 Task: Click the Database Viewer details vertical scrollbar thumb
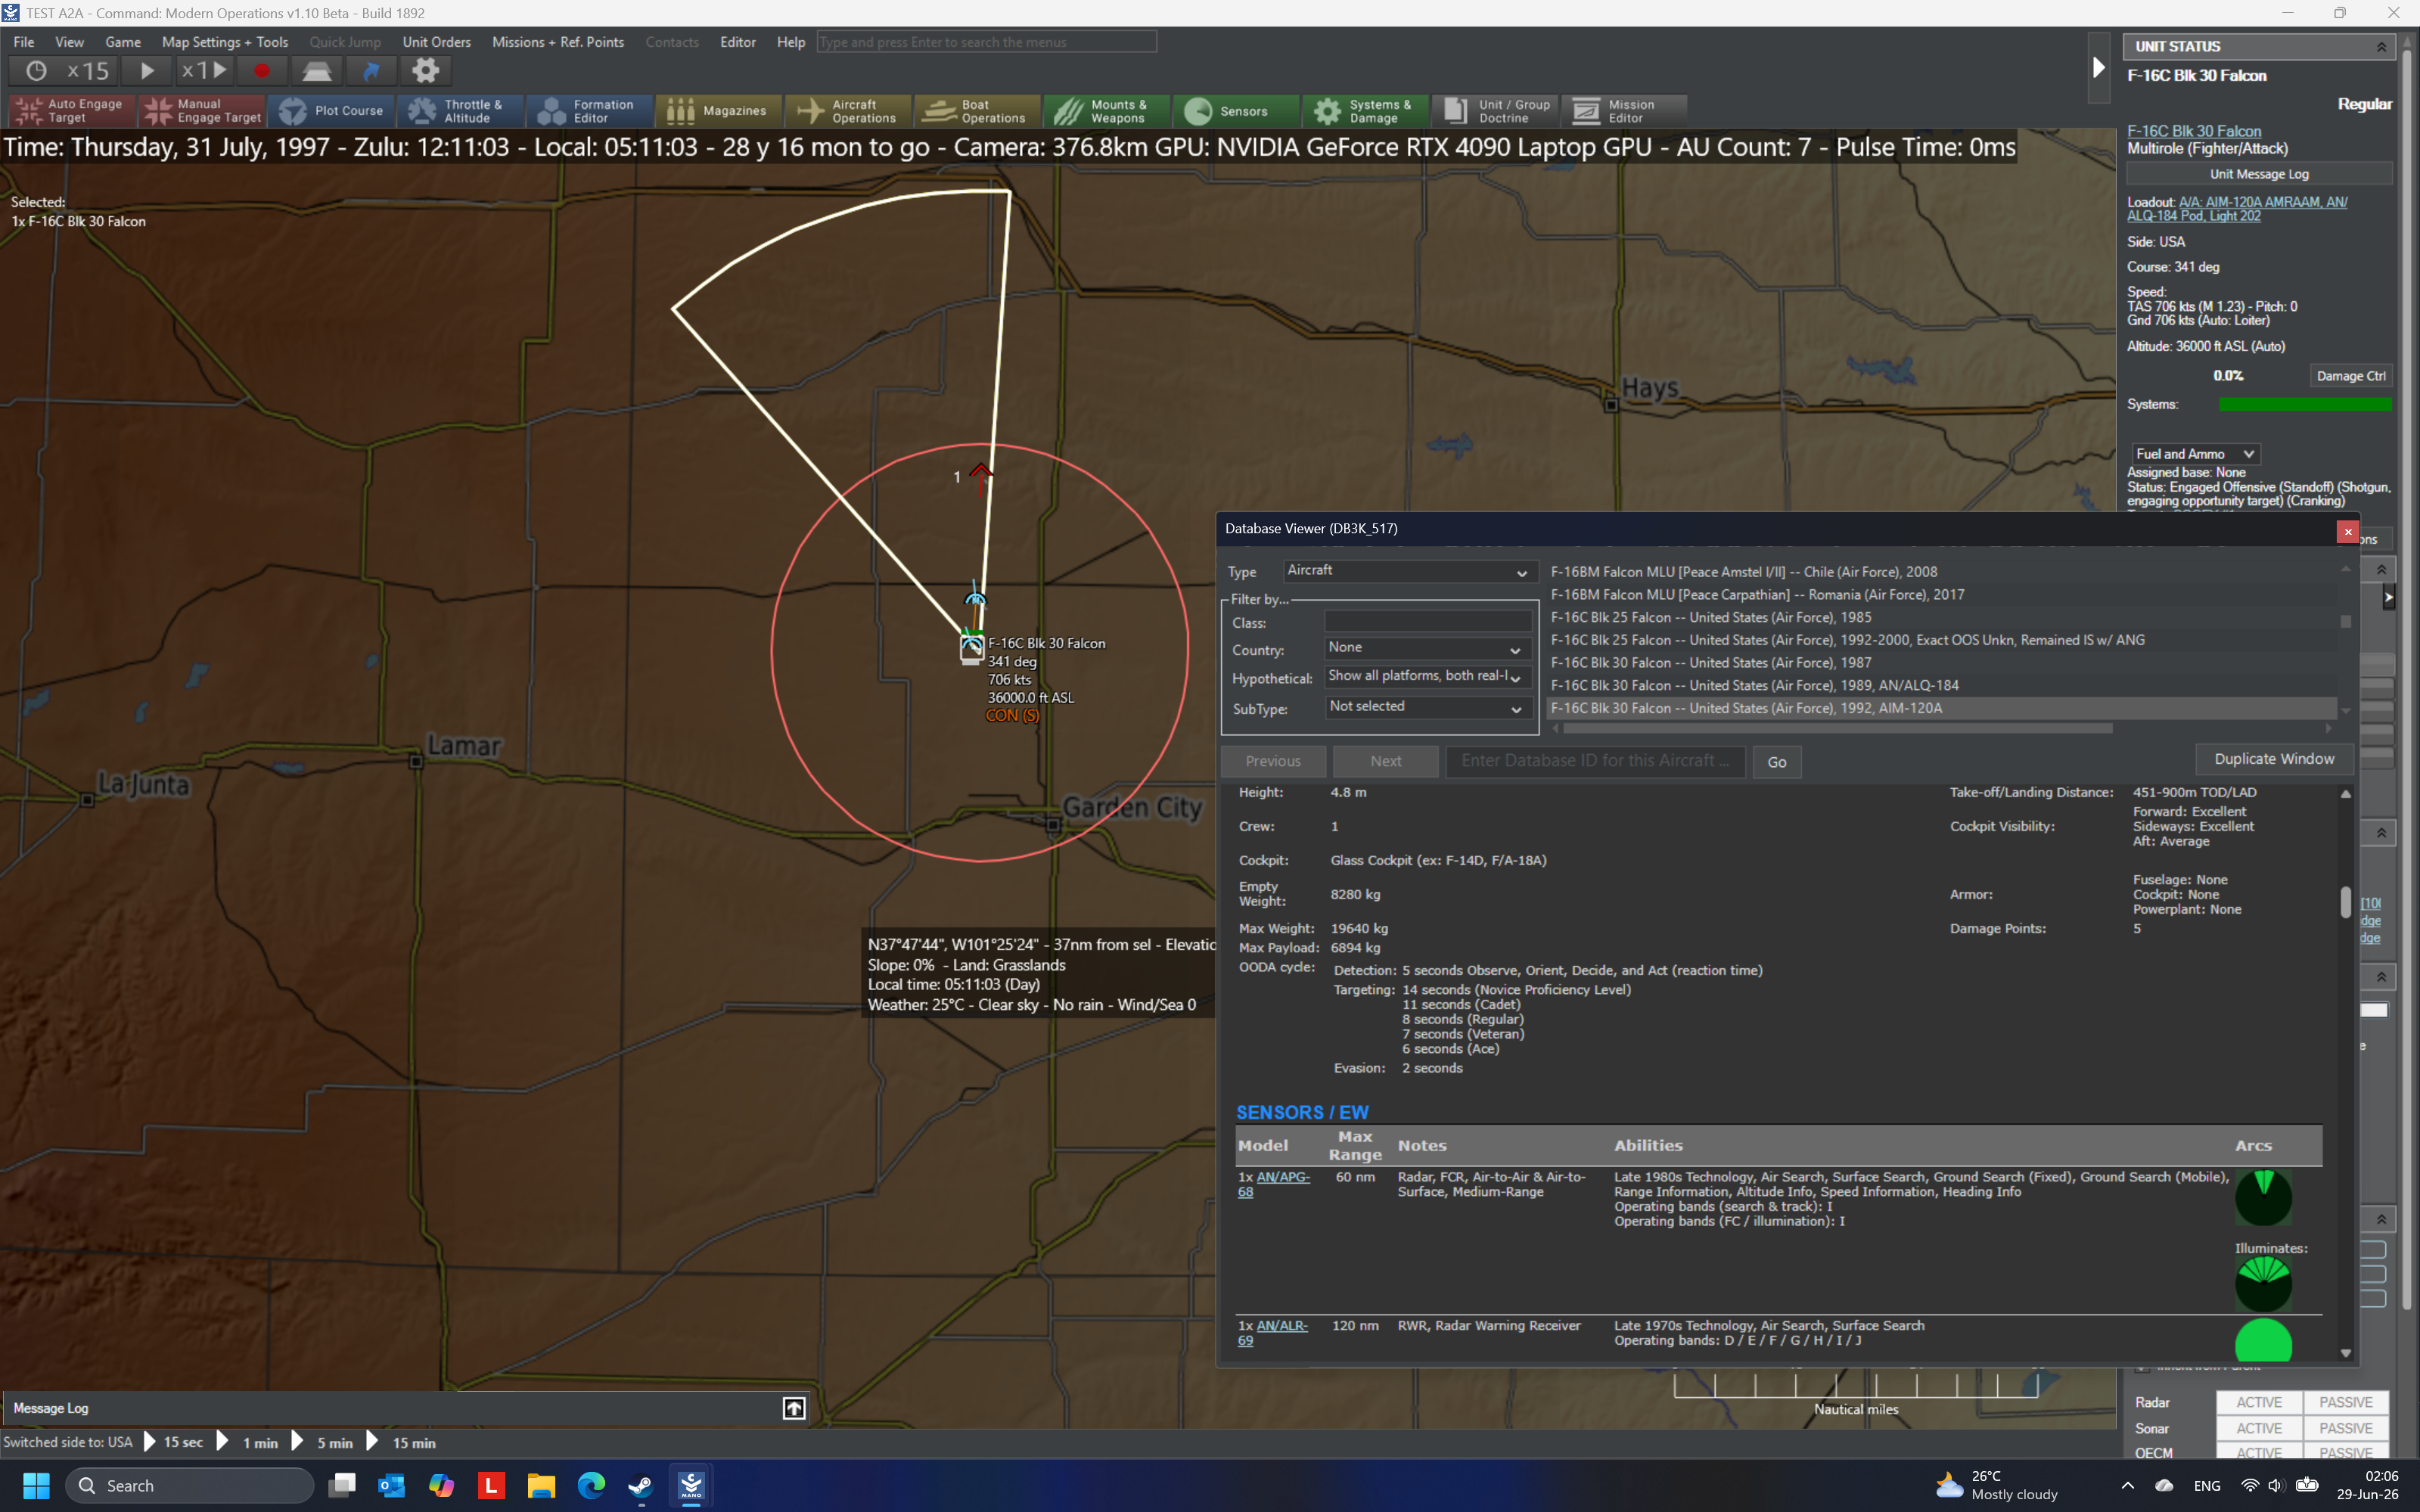(x=2346, y=901)
